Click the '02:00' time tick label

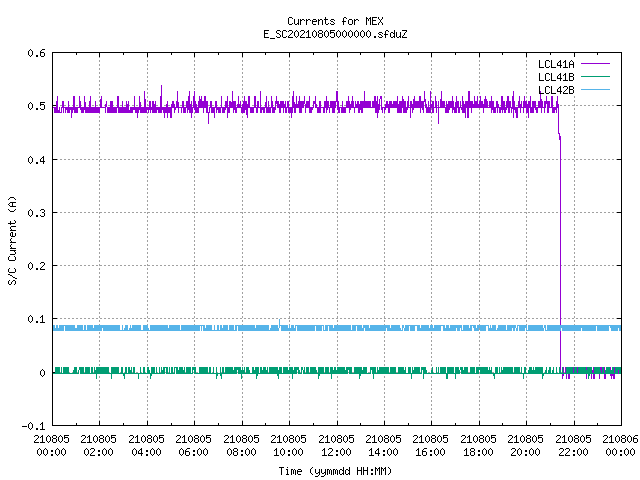98,452
